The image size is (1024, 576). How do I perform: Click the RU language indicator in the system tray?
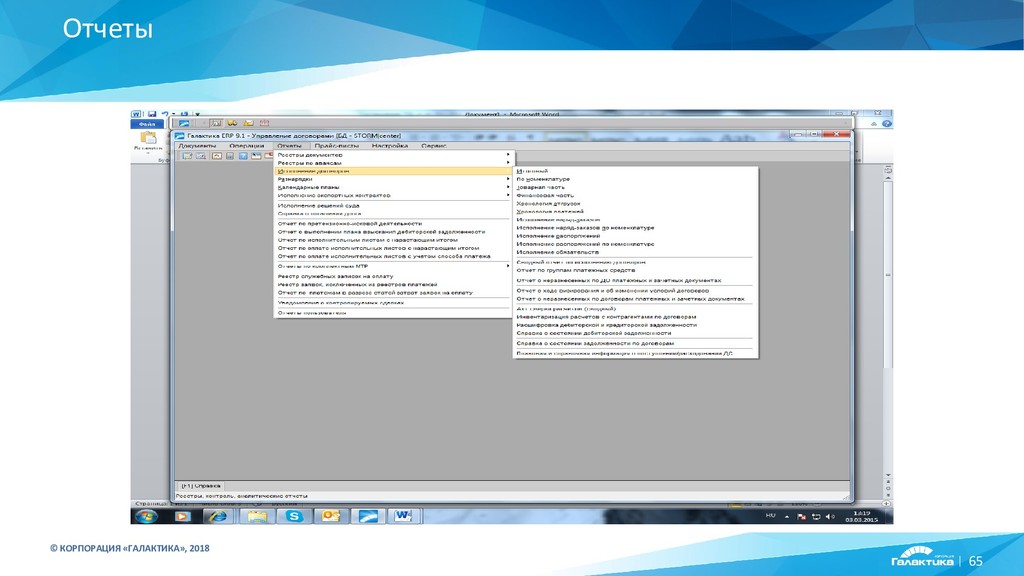point(771,516)
